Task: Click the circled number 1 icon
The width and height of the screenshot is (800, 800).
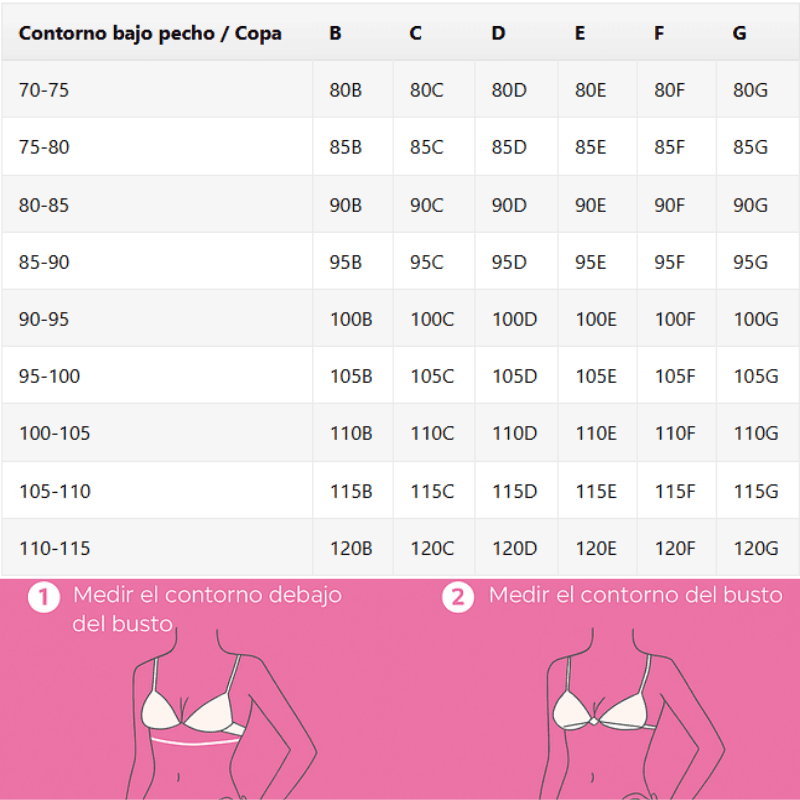Action: tap(44, 597)
